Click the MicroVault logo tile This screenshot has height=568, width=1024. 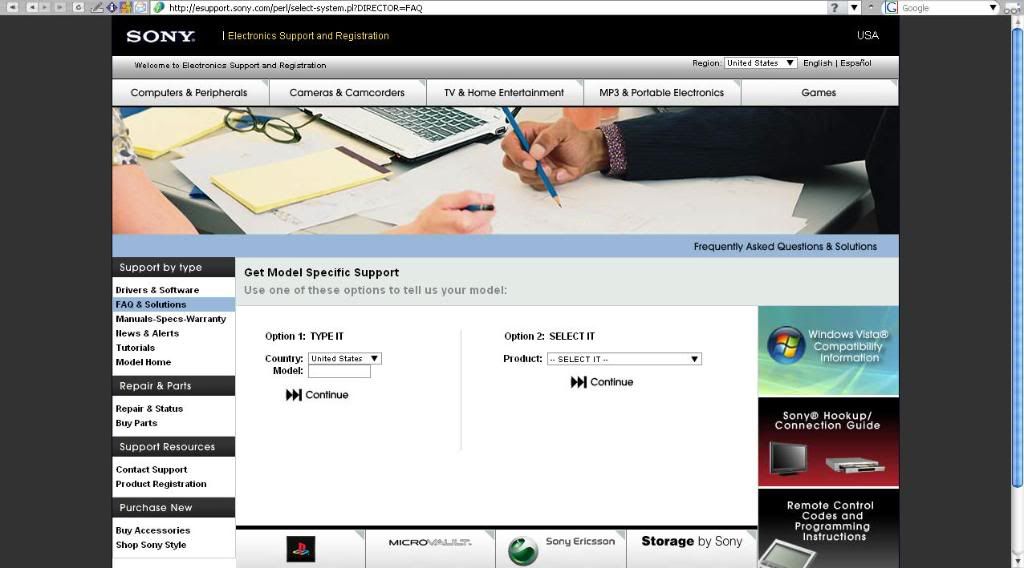430,548
